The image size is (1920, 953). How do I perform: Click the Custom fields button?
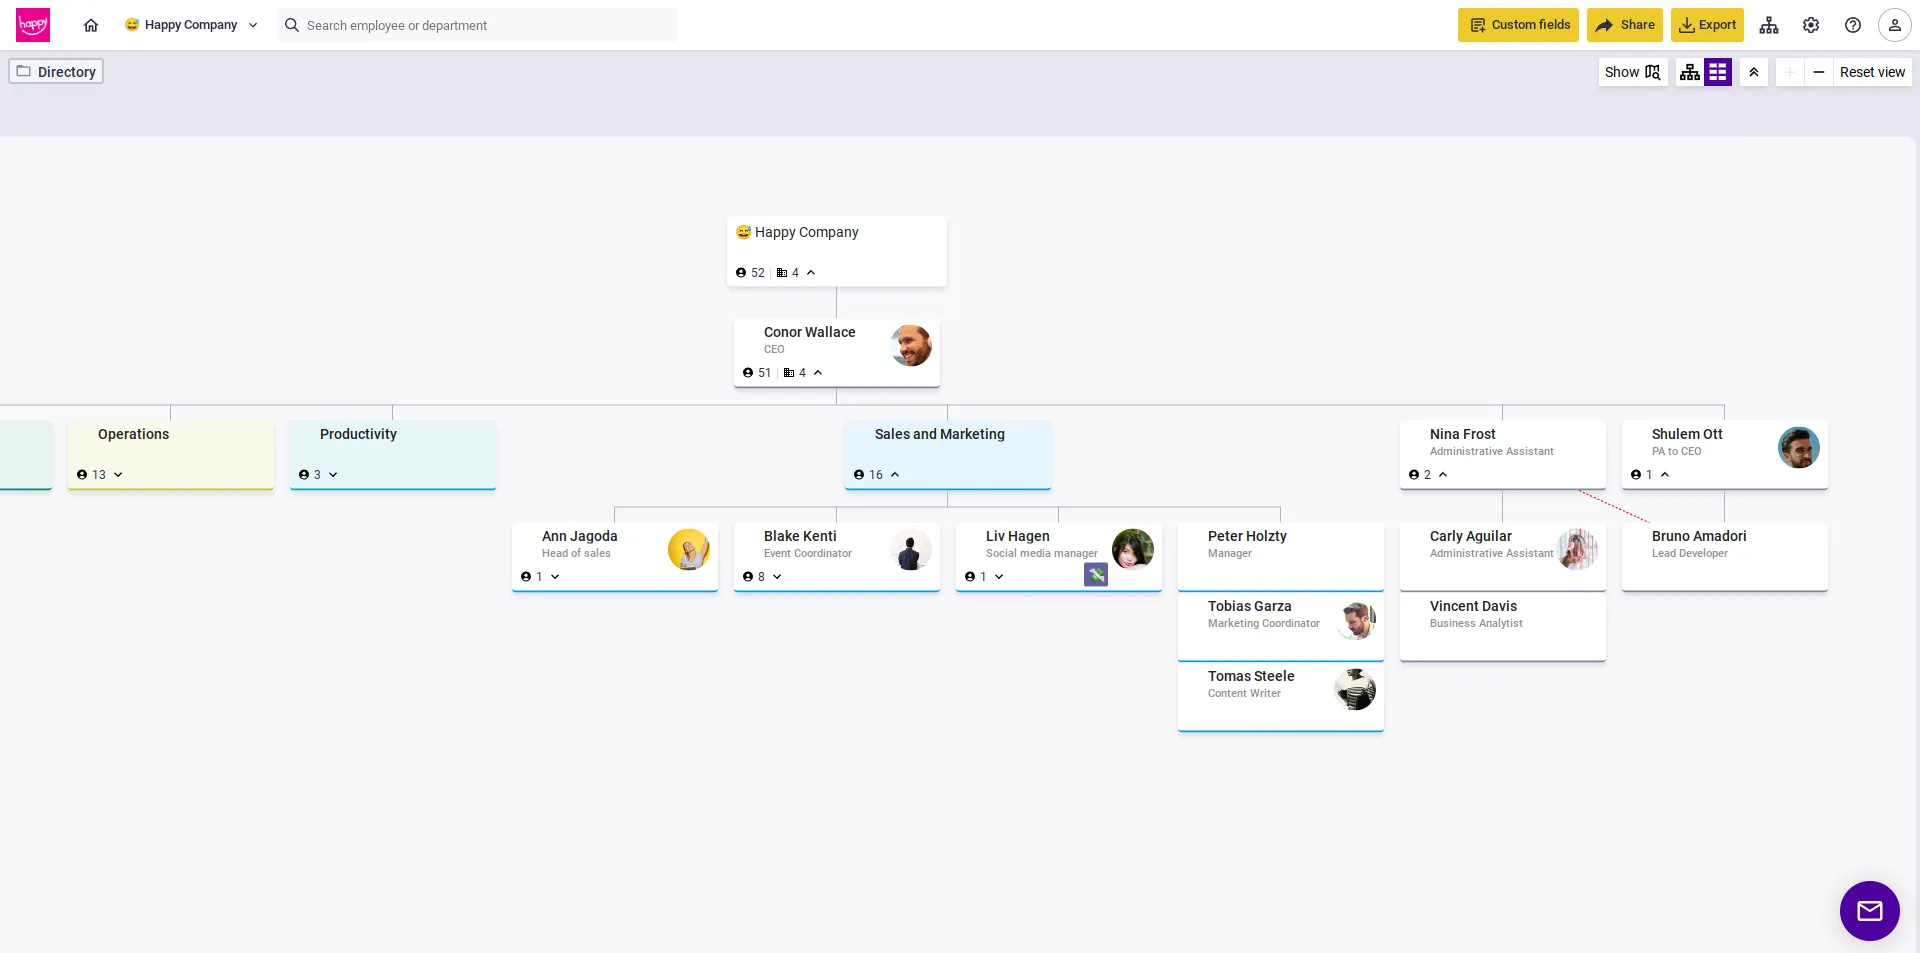(1518, 25)
